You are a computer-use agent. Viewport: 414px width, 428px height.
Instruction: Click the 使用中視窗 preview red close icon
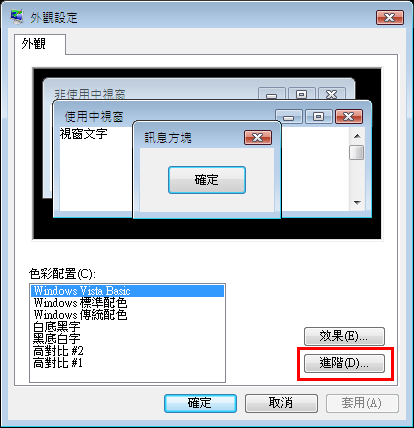coord(349,117)
